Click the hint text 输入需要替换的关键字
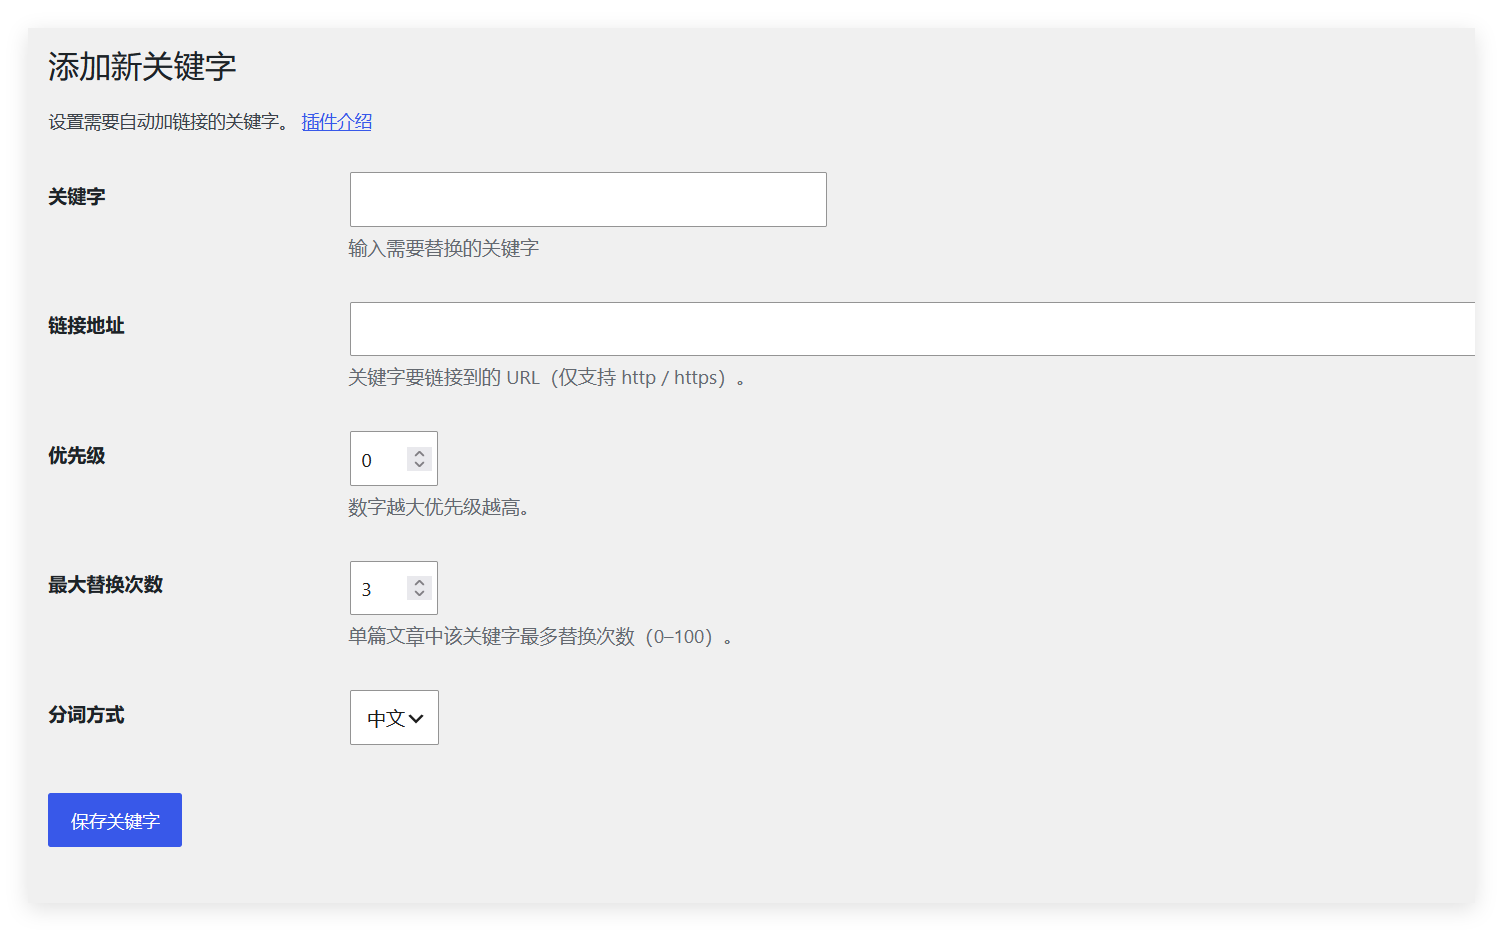 [443, 248]
